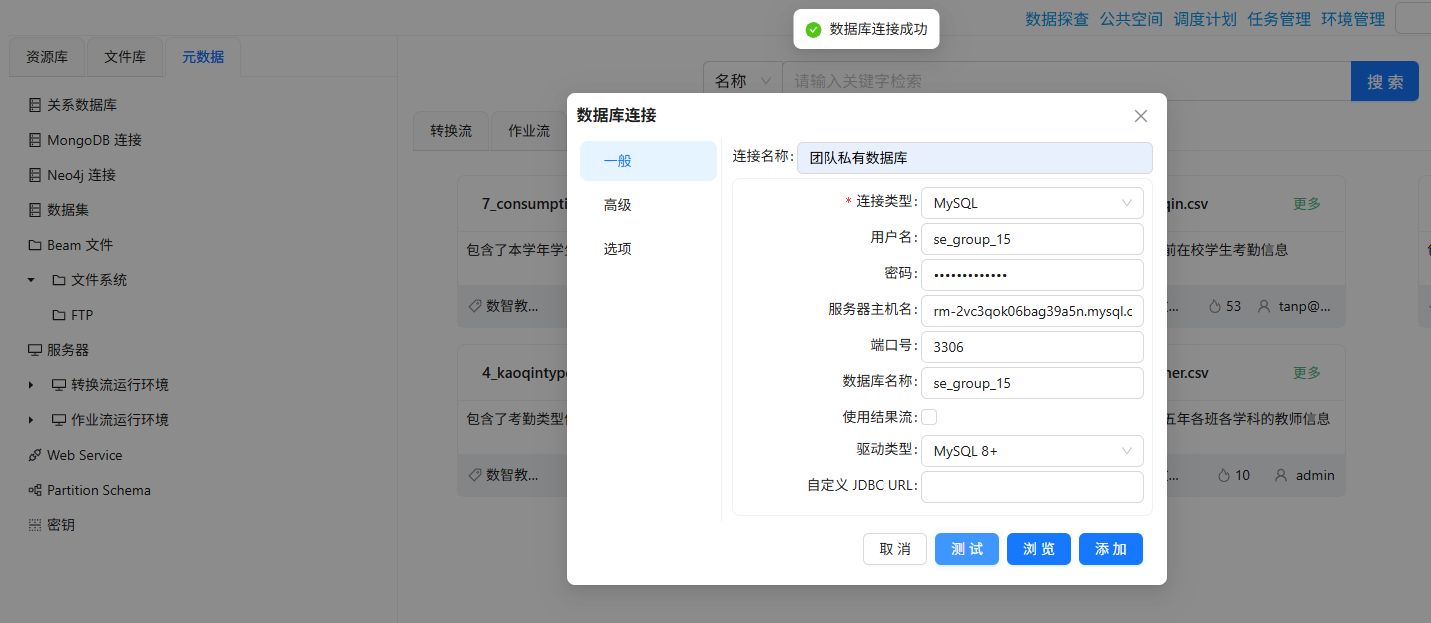
Task: Click the tag icon on 4_kaoqintype card
Action: pyautogui.click(x=475, y=475)
